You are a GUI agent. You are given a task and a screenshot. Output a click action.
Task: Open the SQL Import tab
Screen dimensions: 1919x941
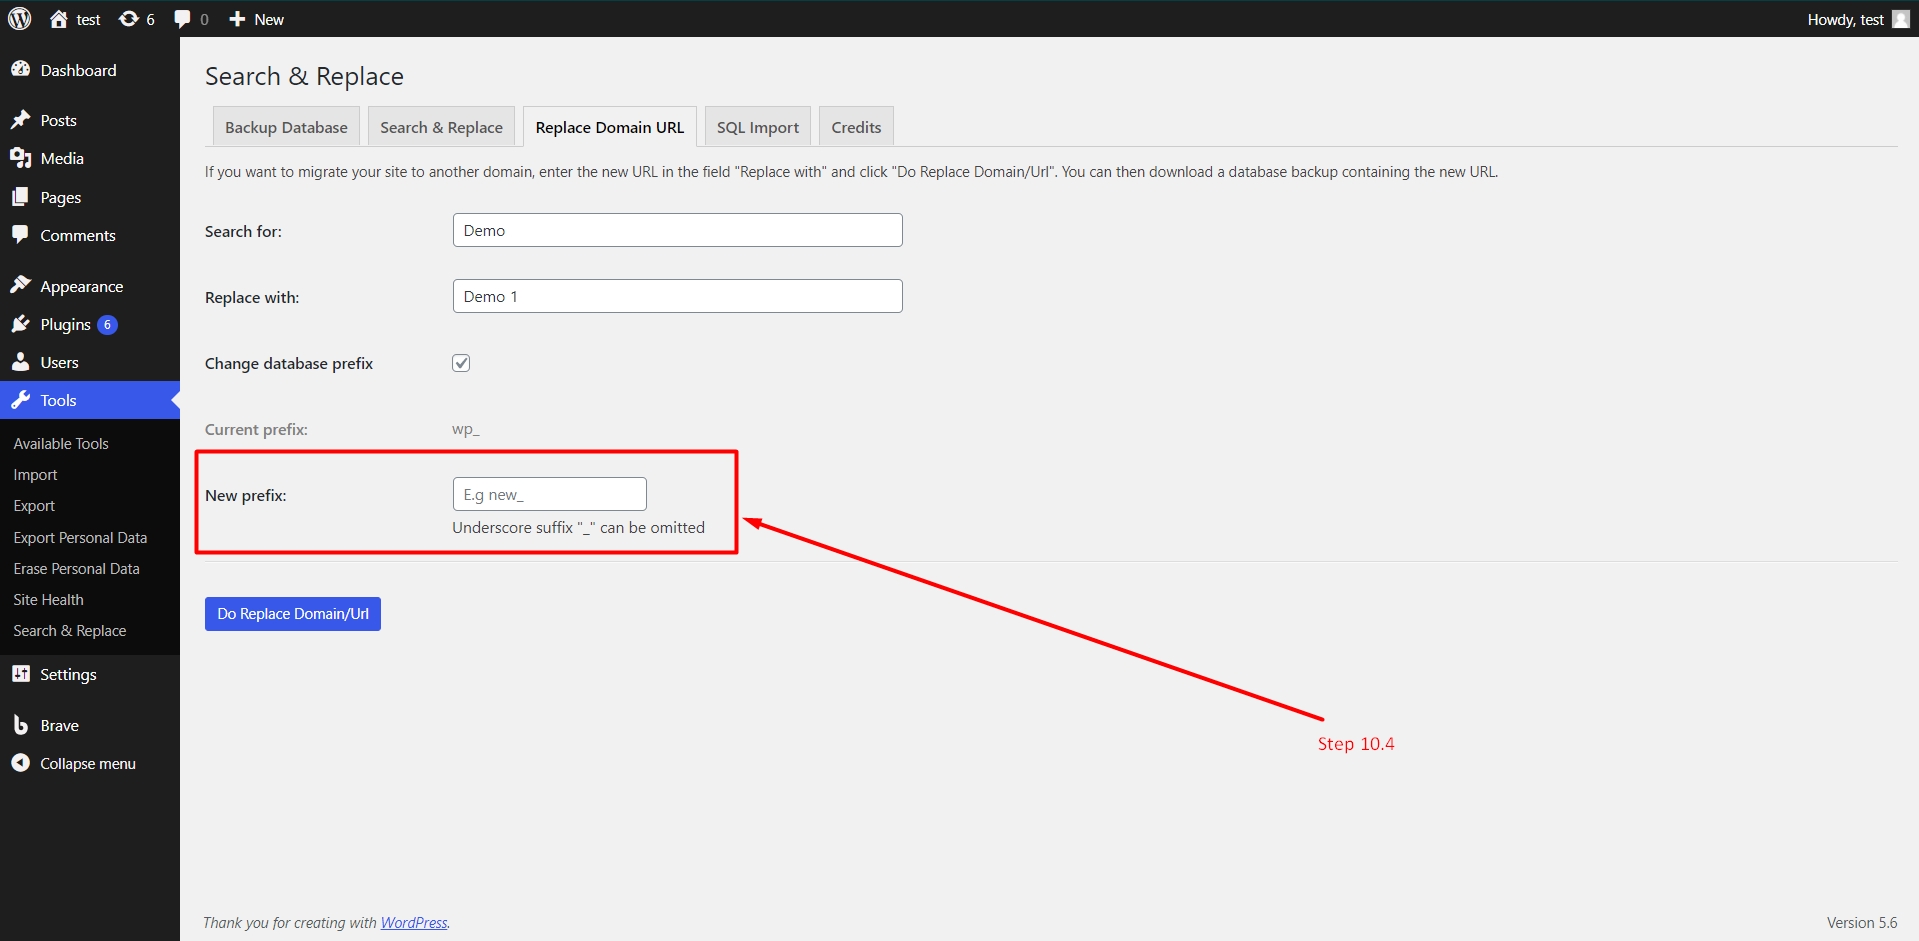coord(758,127)
